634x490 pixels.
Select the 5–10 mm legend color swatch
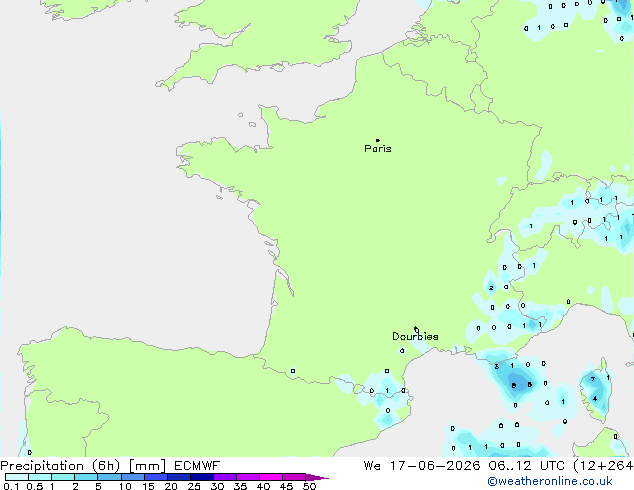(x=109, y=477)
